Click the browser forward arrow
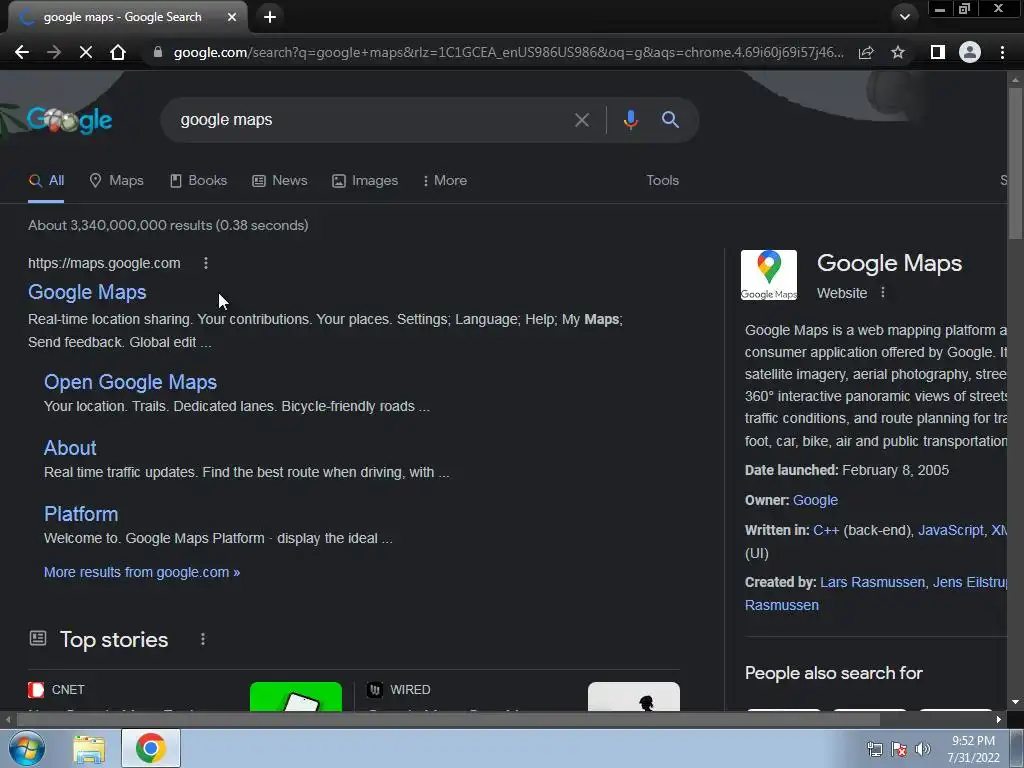The width and height of the screenshot is (1024, 768). click(x=54, y=52)
